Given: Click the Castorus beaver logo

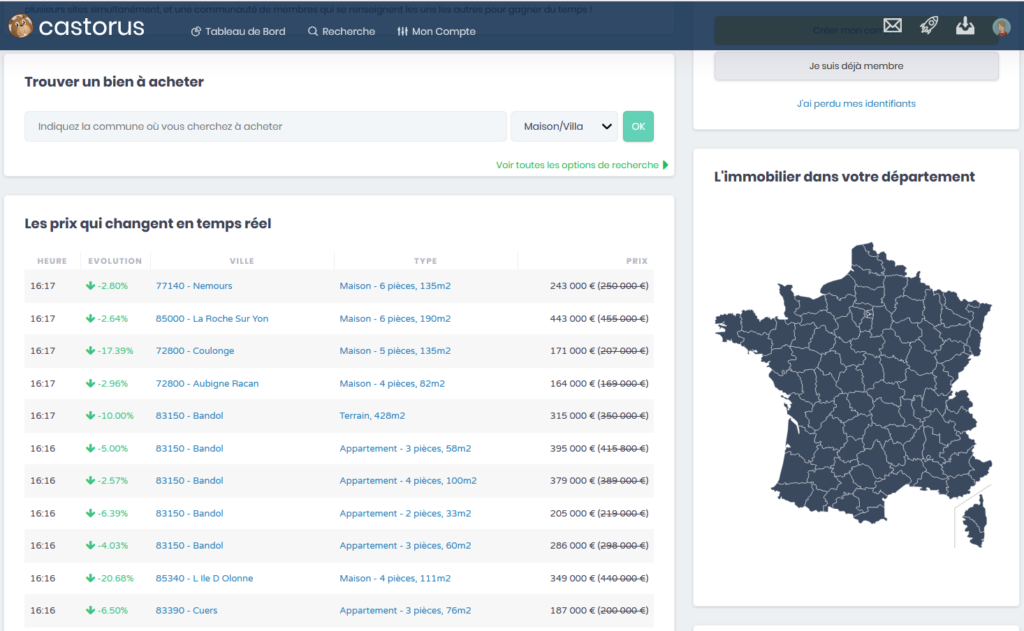Looking at the screenshot, I should click(x=21, y=27).
